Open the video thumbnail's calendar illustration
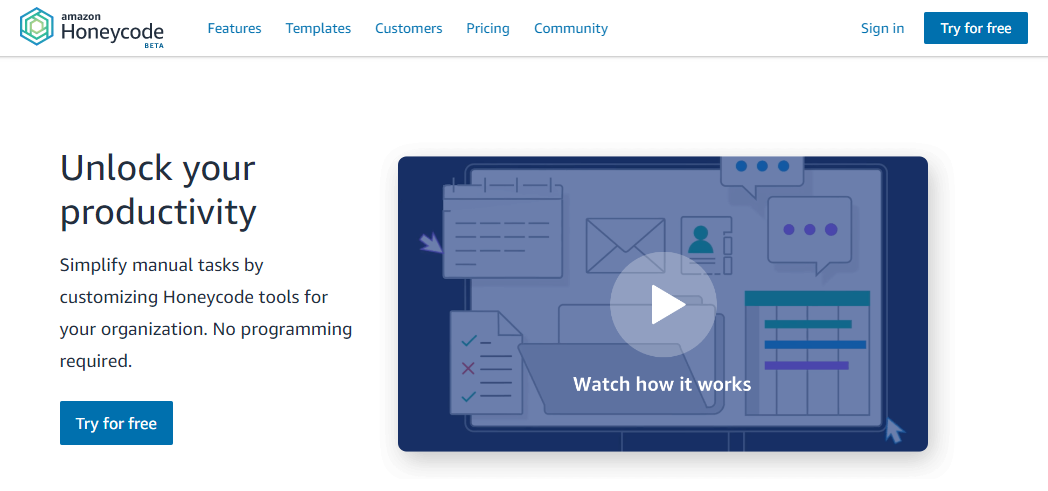This screenshot has width=1048, height=491. [503, 228]
